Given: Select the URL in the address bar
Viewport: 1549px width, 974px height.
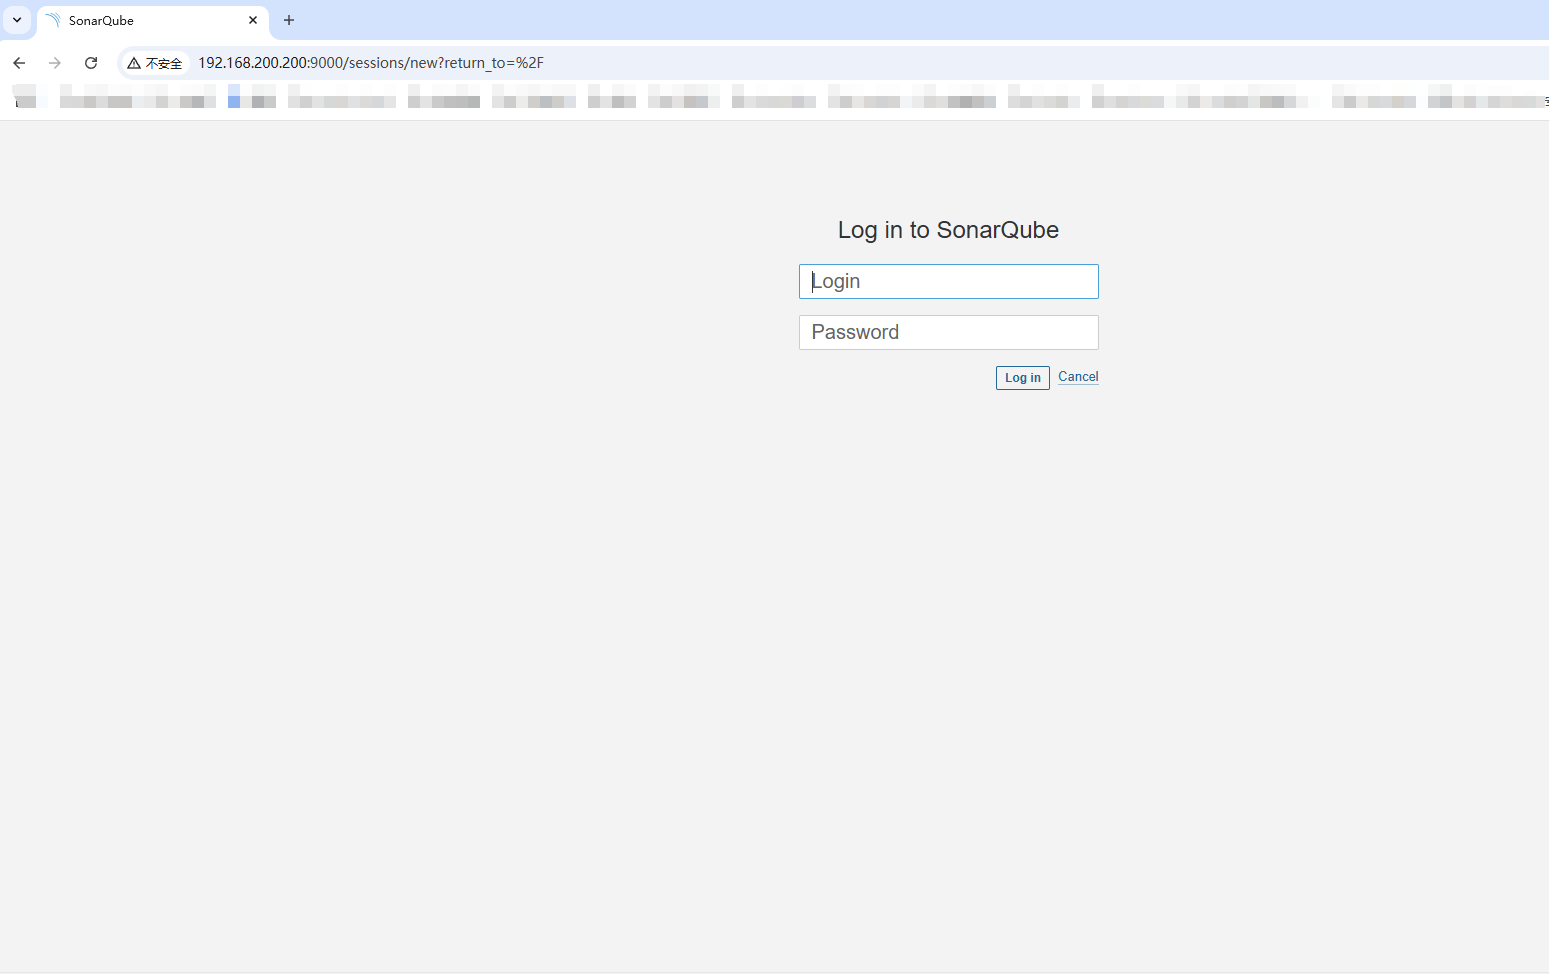Looking at the screenshot, I should (x=371, y=63).
